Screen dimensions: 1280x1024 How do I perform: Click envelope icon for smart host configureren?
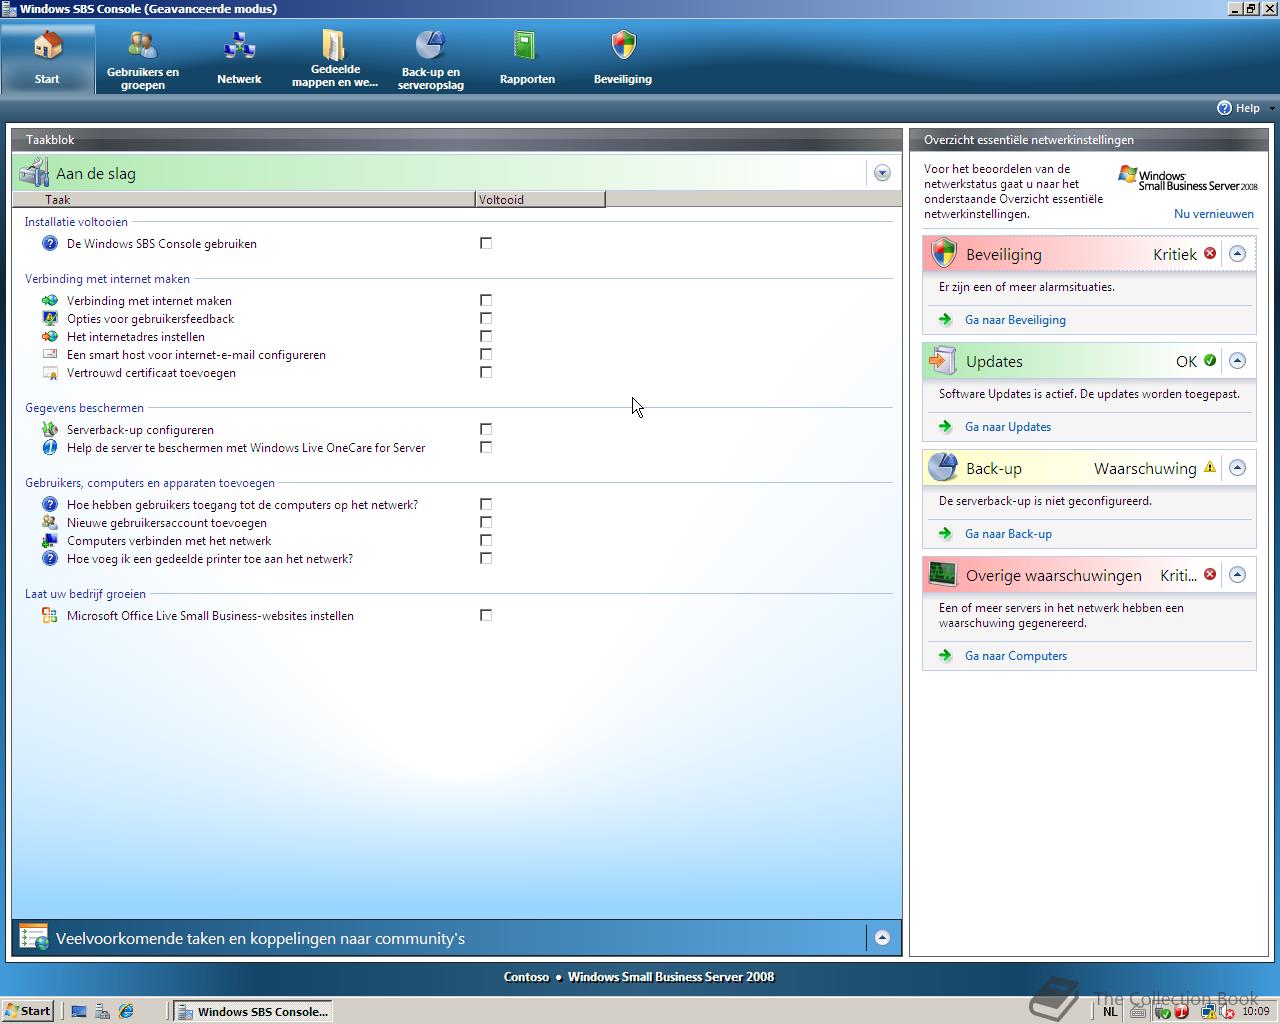[50, 354]
